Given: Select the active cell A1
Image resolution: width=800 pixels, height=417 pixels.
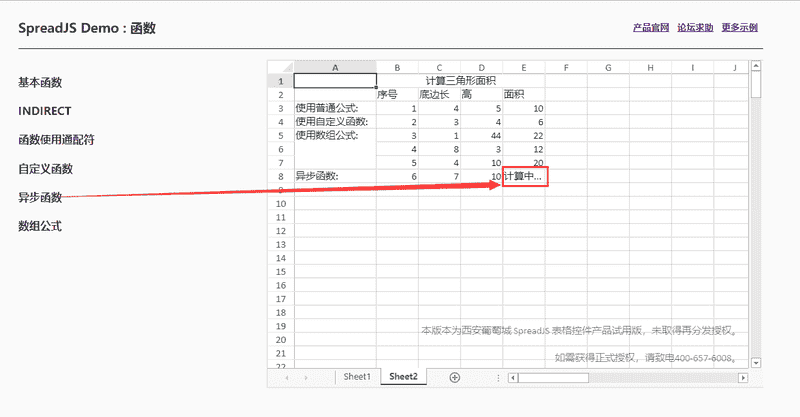Looking at the screenshot, I should (x=335, y=81).
